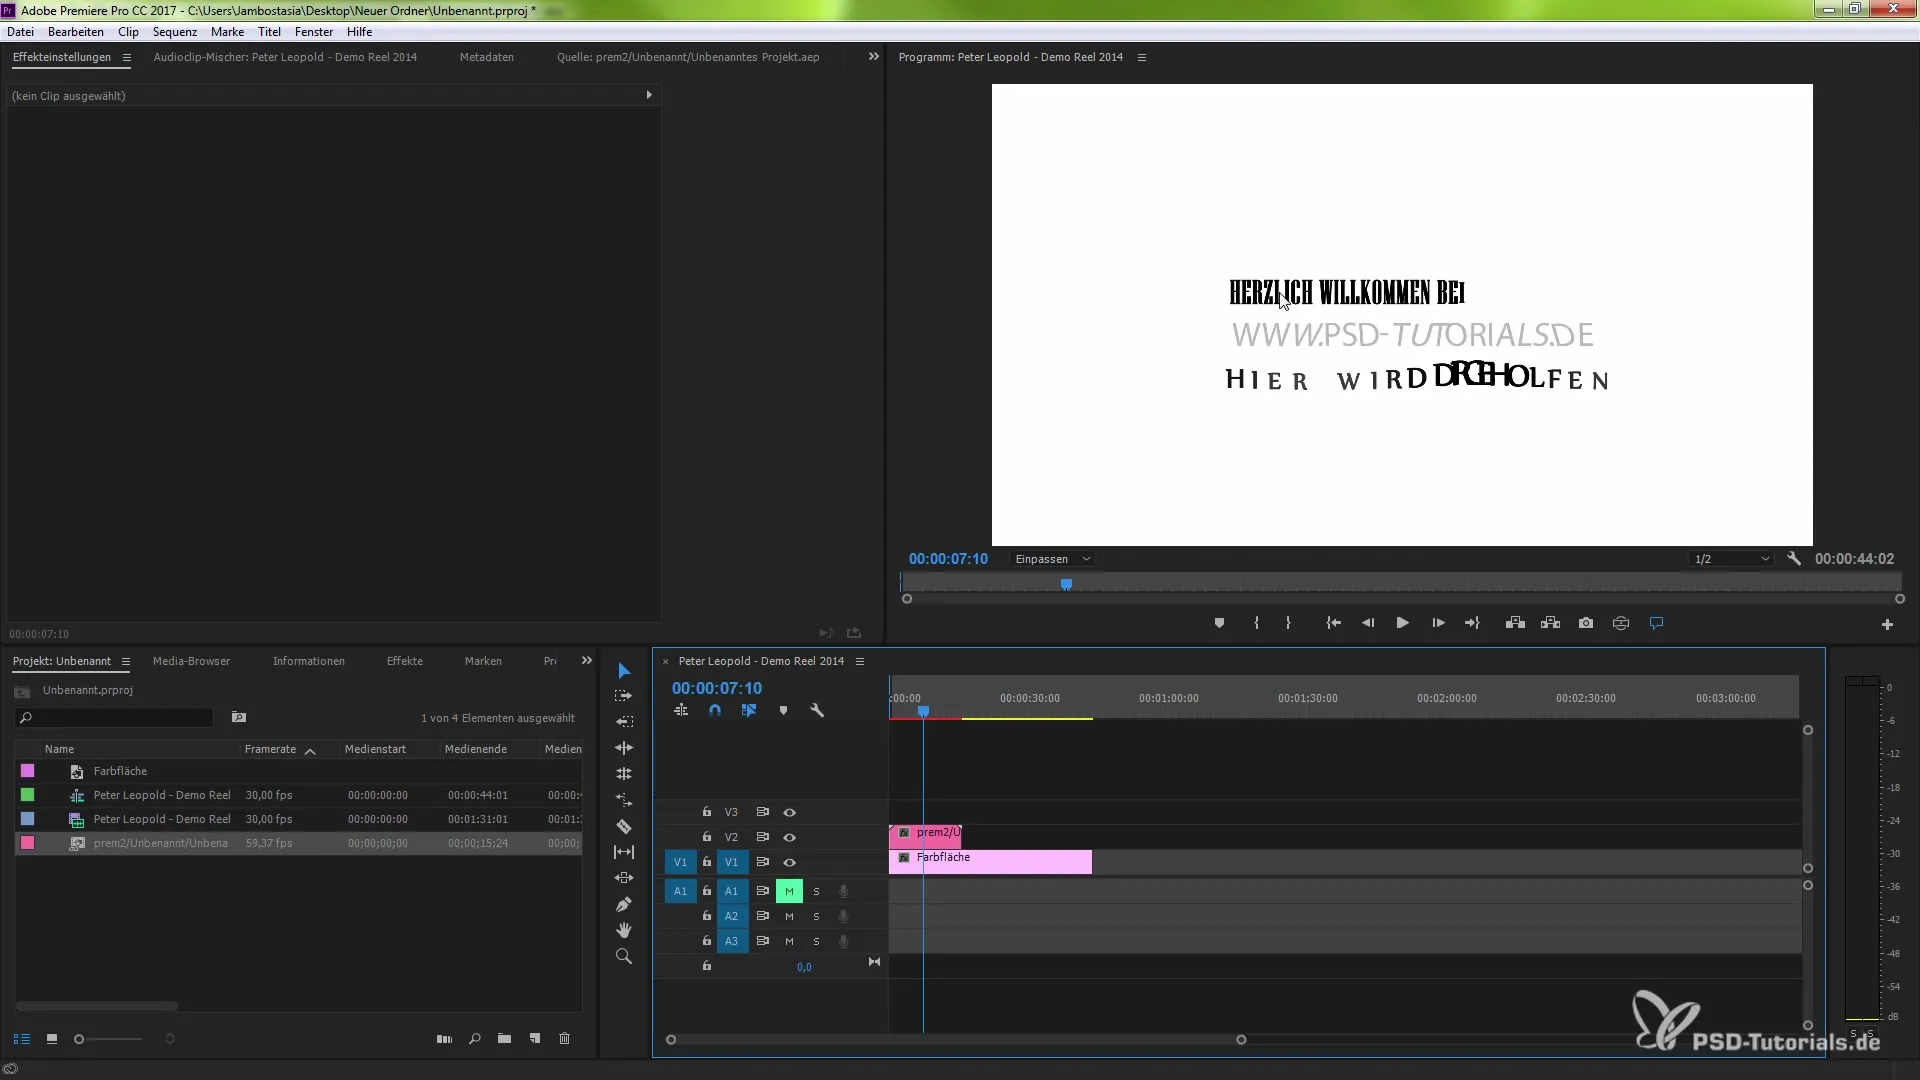Switch project panel to list view
Viewport: 1920px width, 1080px height.
tap(21, 1040)
